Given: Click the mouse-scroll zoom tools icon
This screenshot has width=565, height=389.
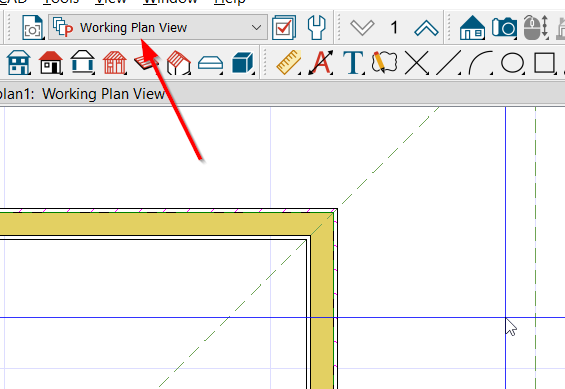Looking at the screenshot, I should [536, 27].
